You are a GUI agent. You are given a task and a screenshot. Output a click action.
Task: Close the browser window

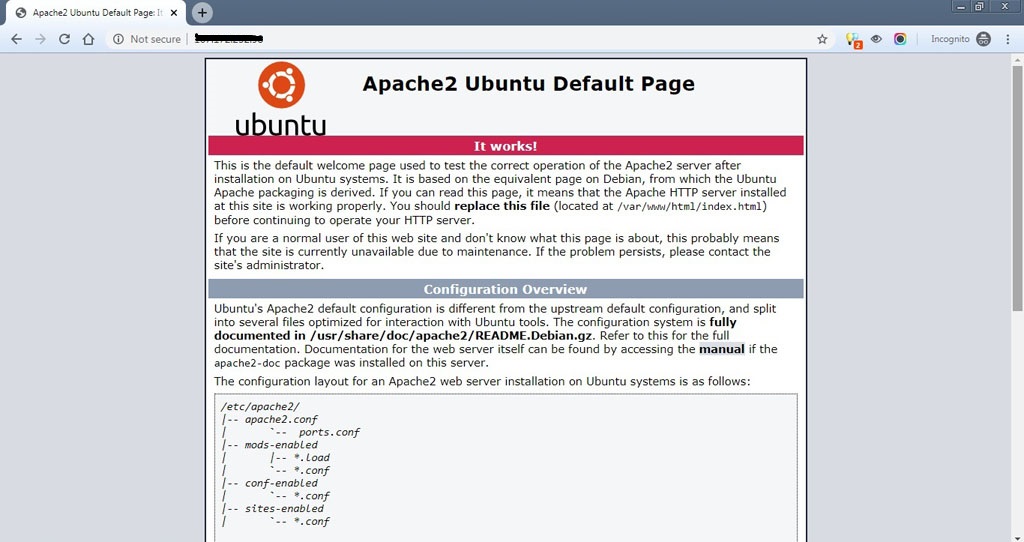(x=1005, y=7)
